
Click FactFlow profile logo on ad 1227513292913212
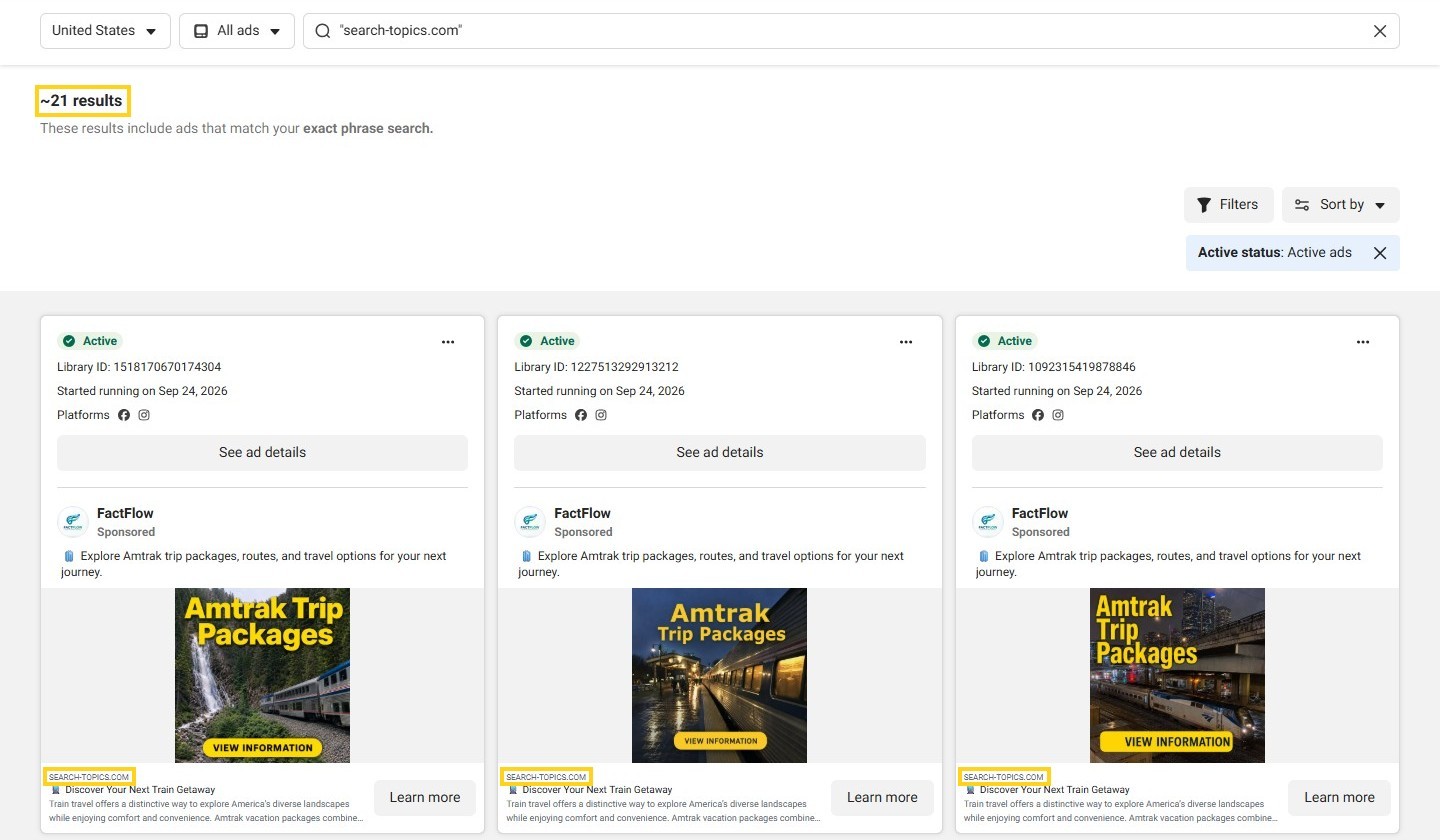click(x=530, y=522)
